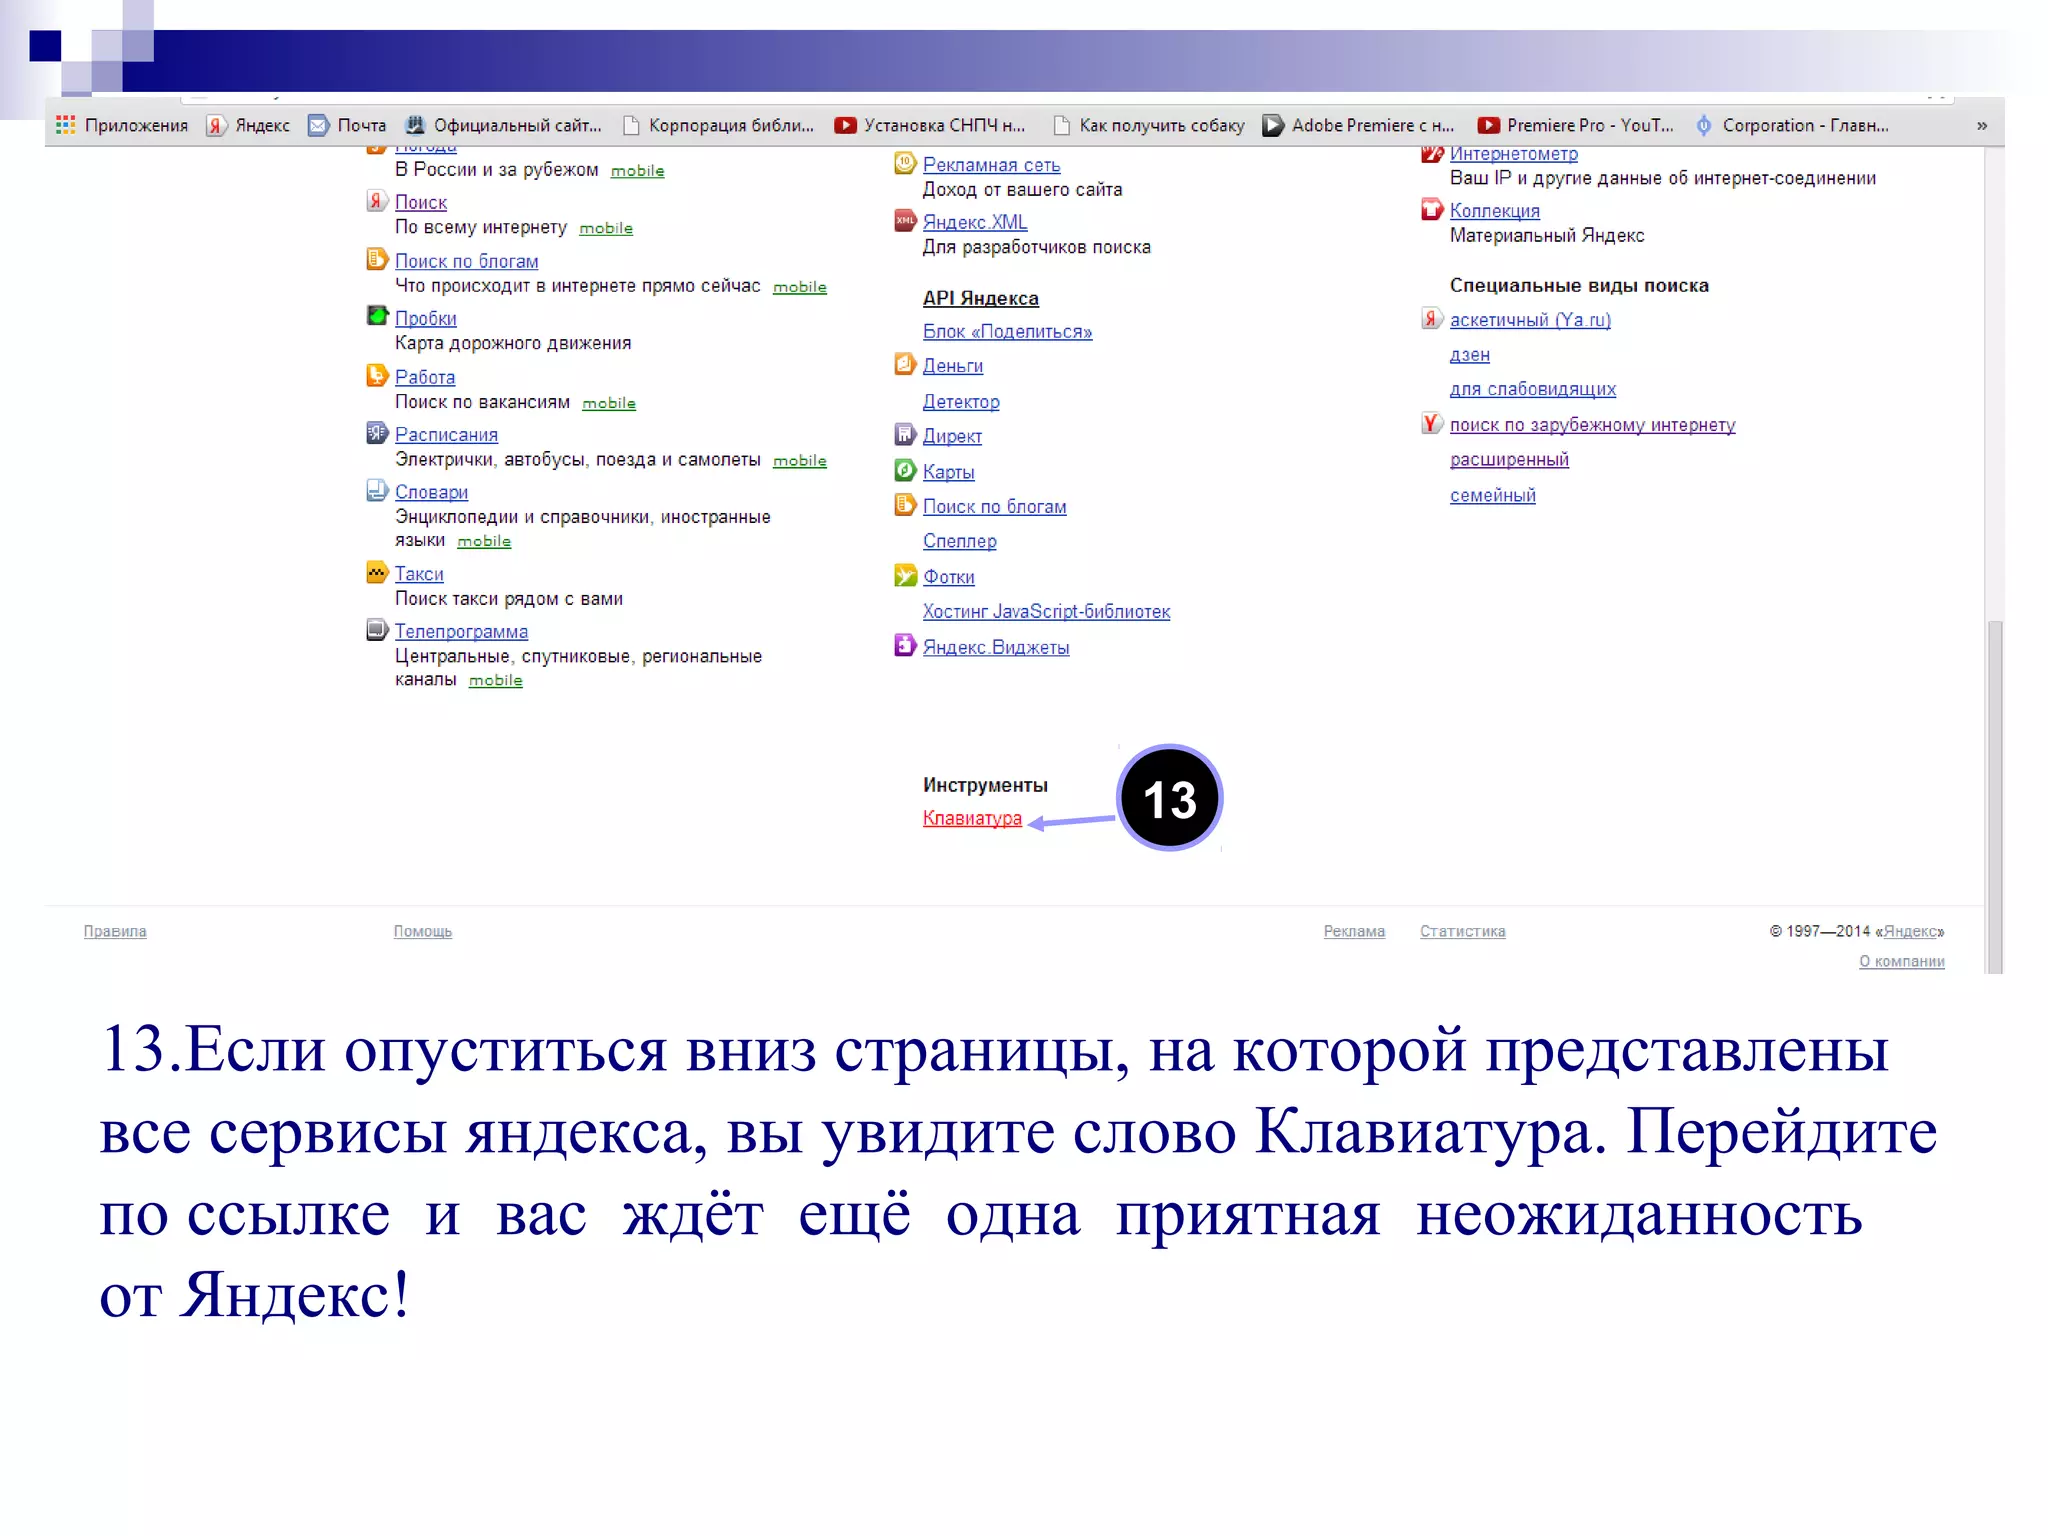Open the Коллекция link
This screenshot has width=2048, height=1536.
(1494, 211)
